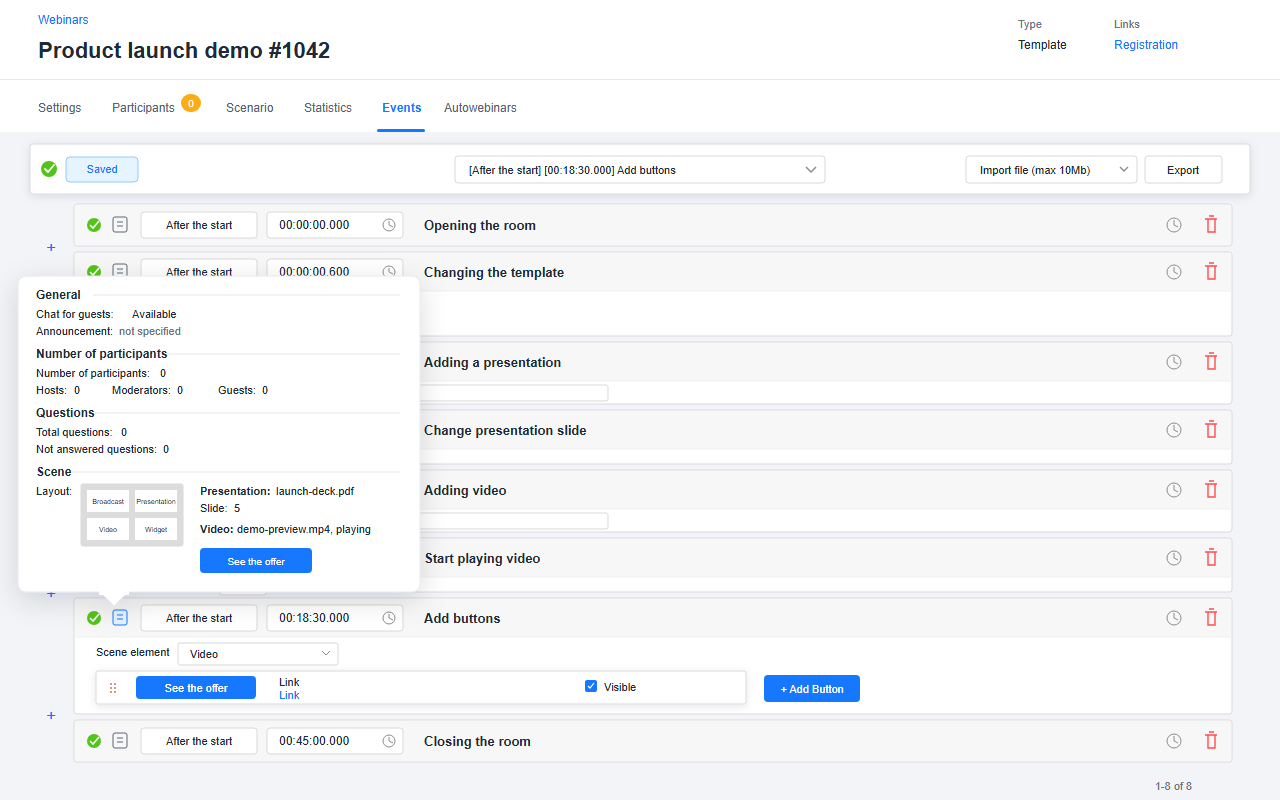
Task: Open the Registration link
Action: 1146,45
